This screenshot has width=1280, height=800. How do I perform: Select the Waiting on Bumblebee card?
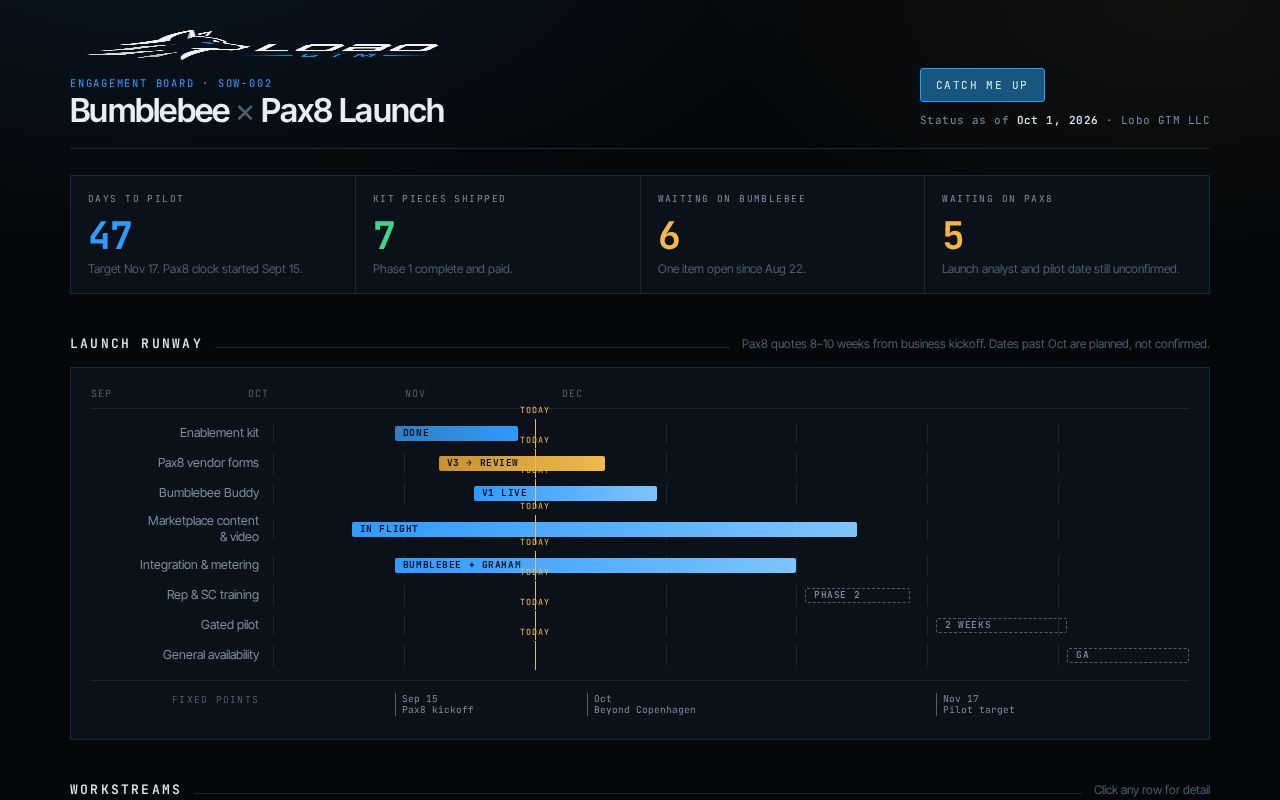(x=783, y=234)
